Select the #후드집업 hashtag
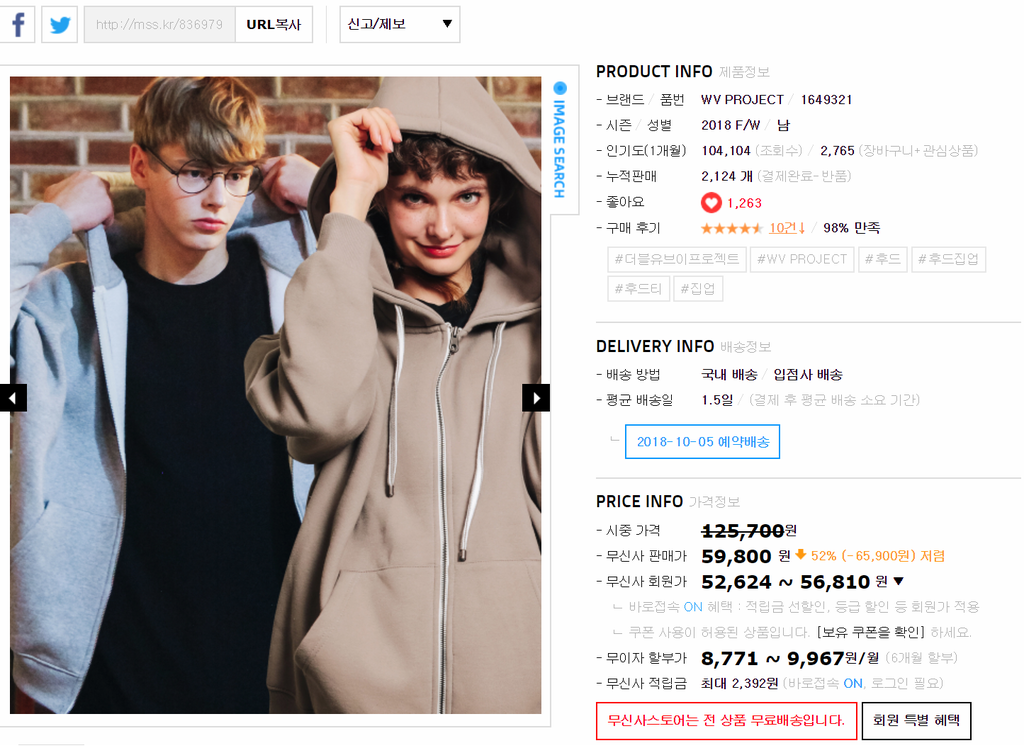 click(x=948, y=259)
